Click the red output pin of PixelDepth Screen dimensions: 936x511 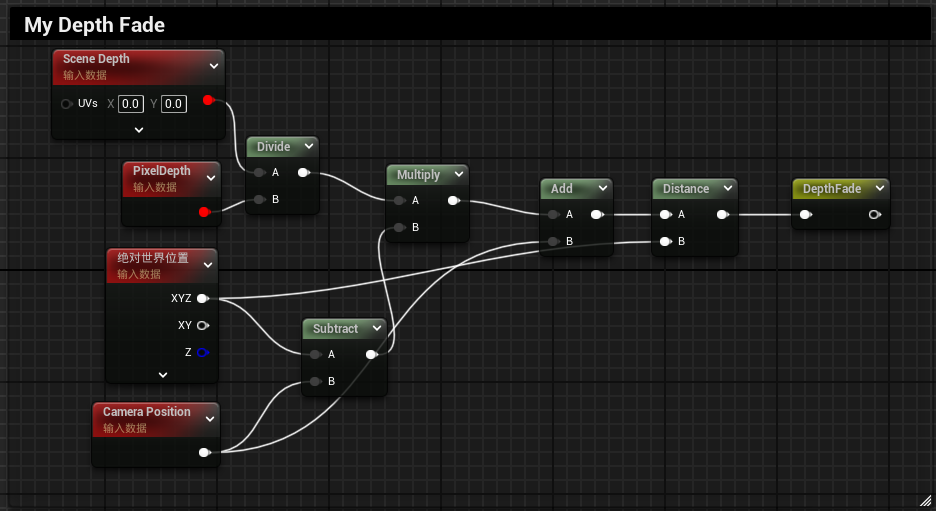click(204, 211)
